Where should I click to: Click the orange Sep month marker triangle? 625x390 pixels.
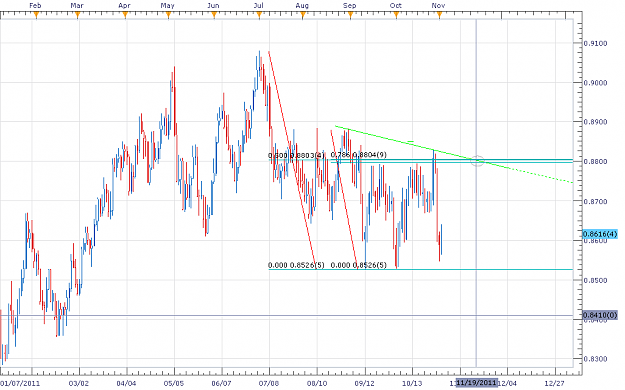coord(350,15)
